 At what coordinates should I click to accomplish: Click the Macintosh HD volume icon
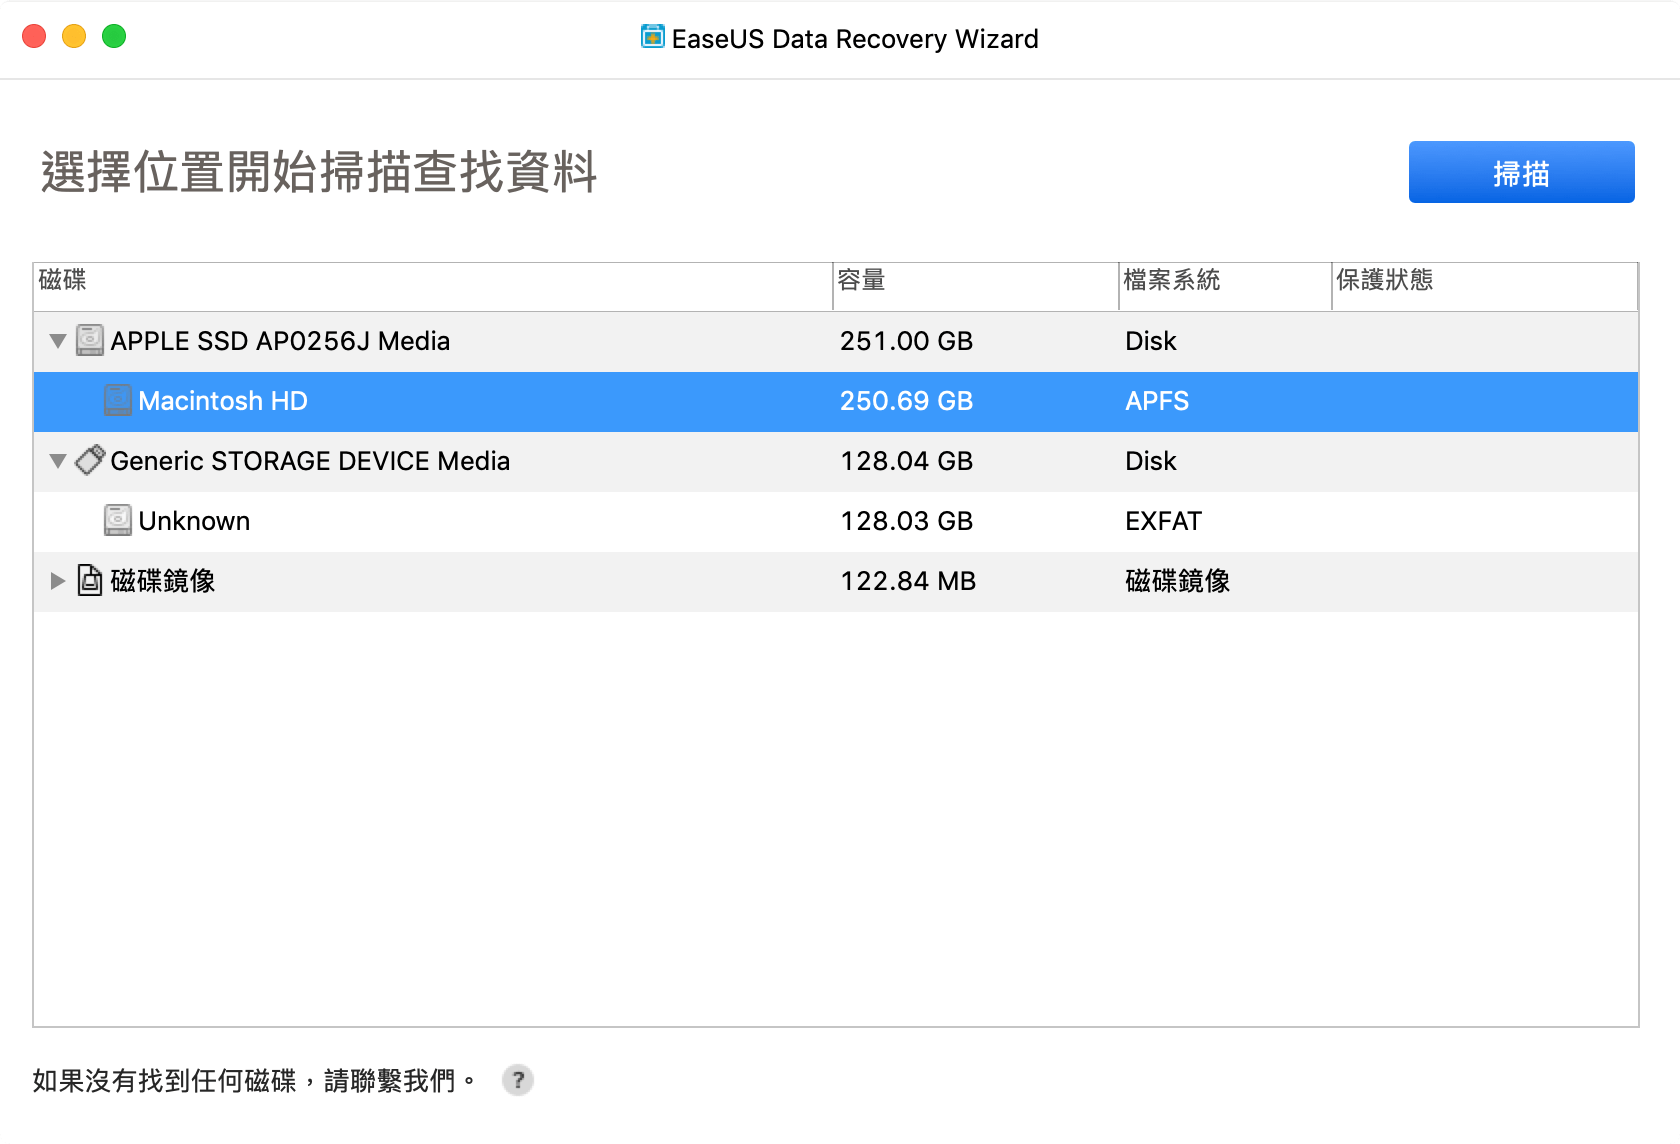click(118, 401)
